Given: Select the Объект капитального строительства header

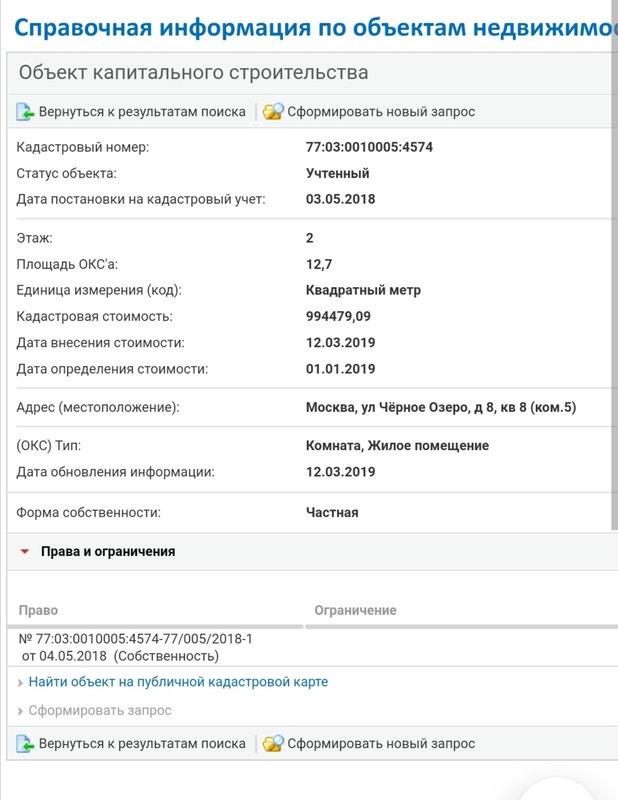Looking at the screenshot, I should [185, 73].
